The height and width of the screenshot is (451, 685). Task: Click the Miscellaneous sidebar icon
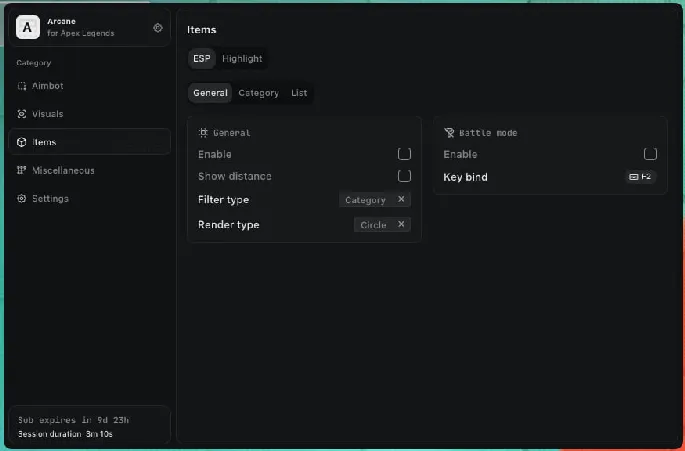pyautogui.click(x=22, y=170)
